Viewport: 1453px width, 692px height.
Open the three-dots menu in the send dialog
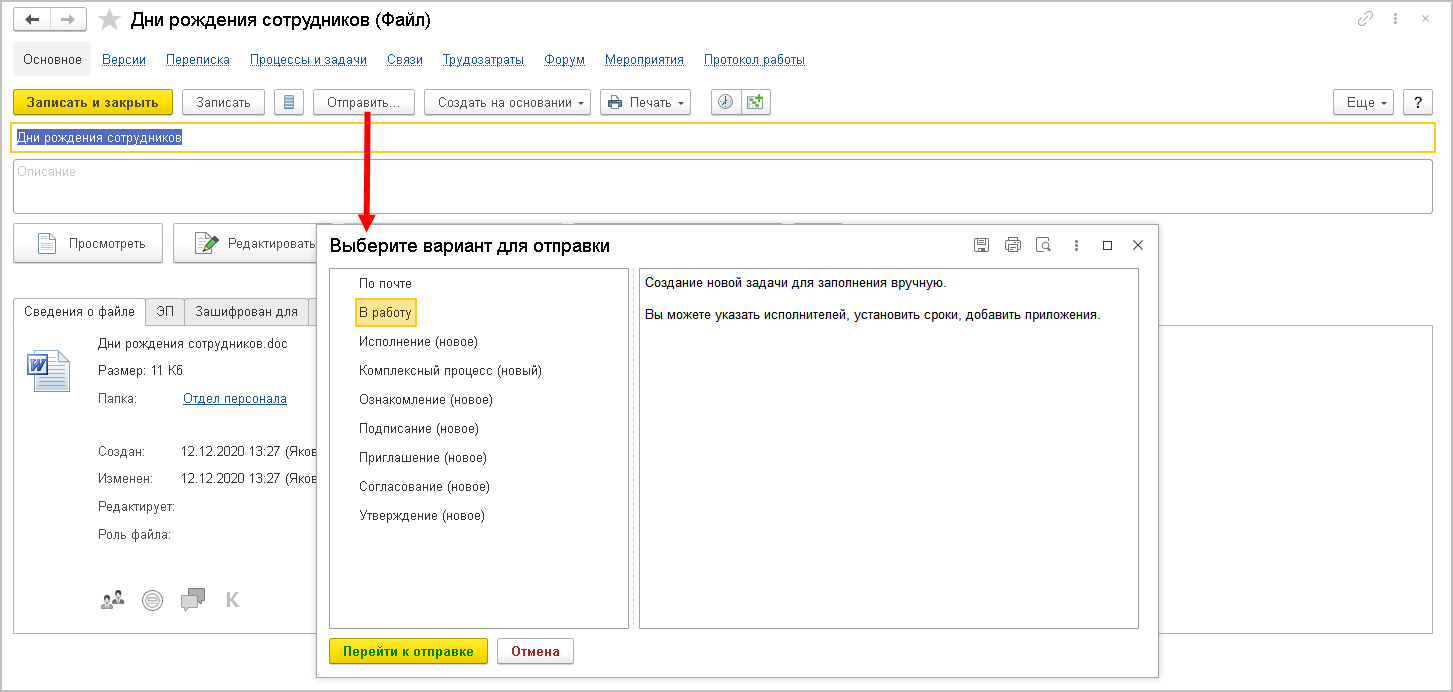[1076, 245]
